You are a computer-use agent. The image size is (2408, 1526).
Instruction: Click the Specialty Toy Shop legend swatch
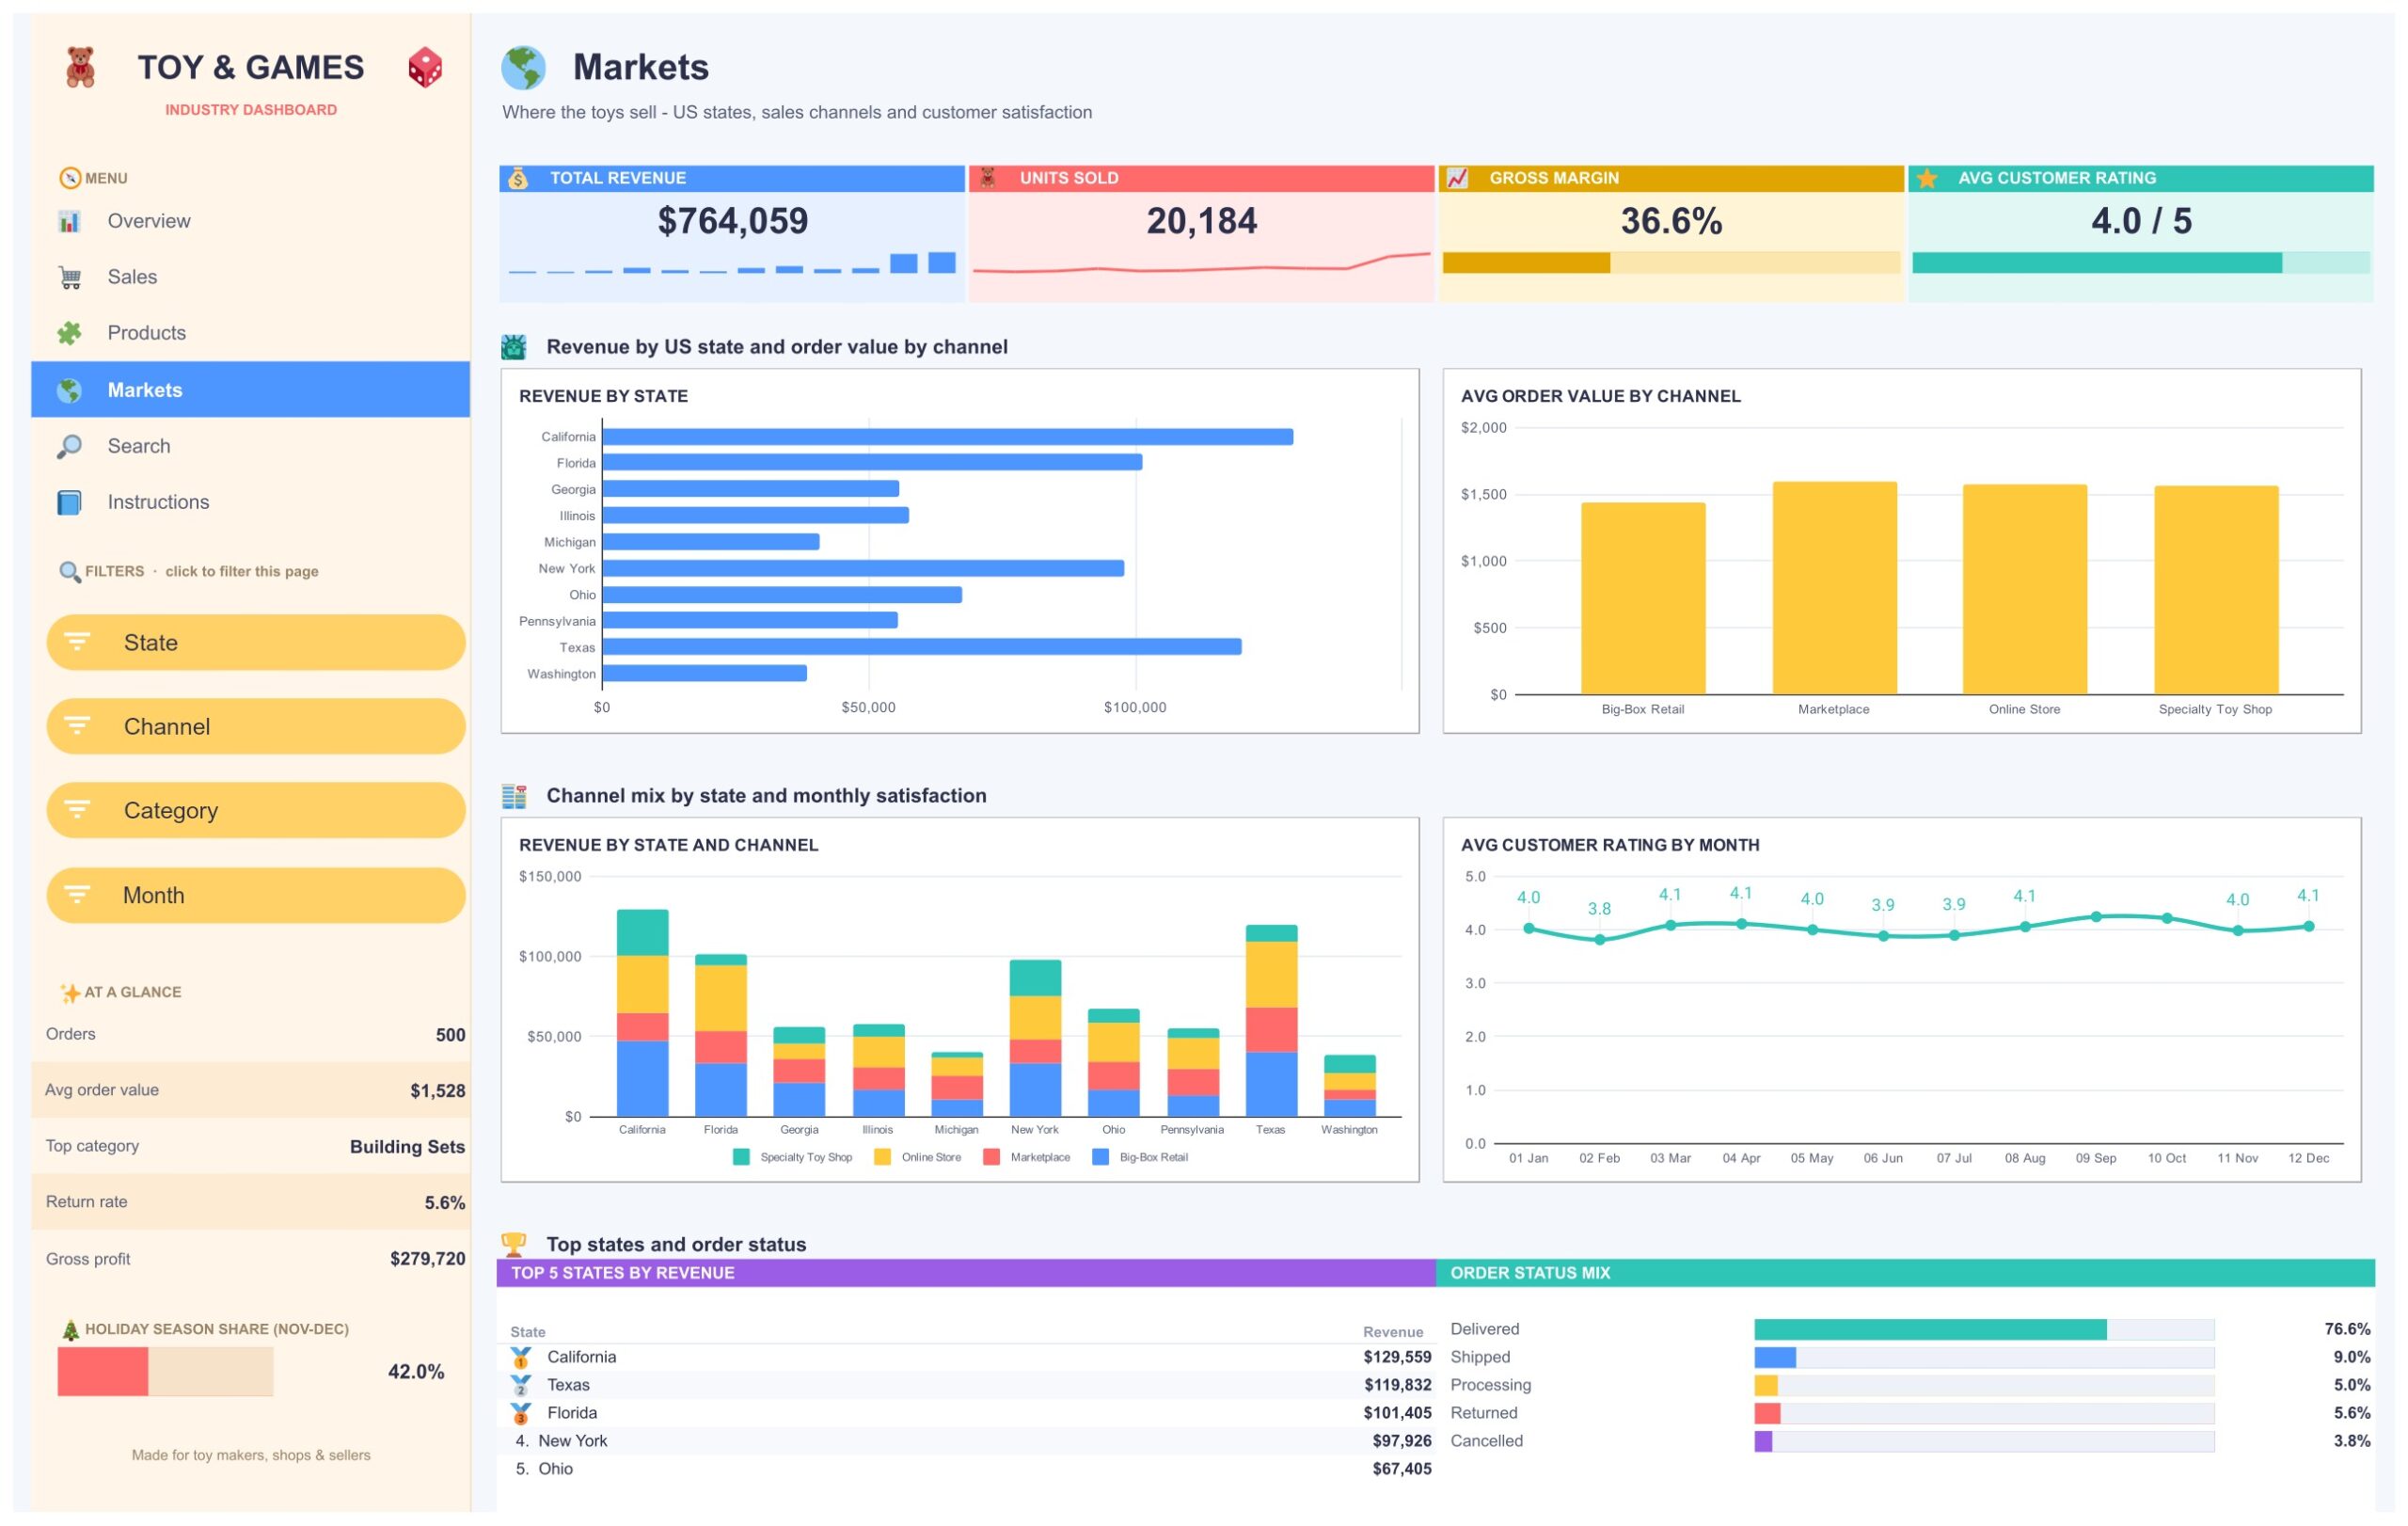(741, 1157)
